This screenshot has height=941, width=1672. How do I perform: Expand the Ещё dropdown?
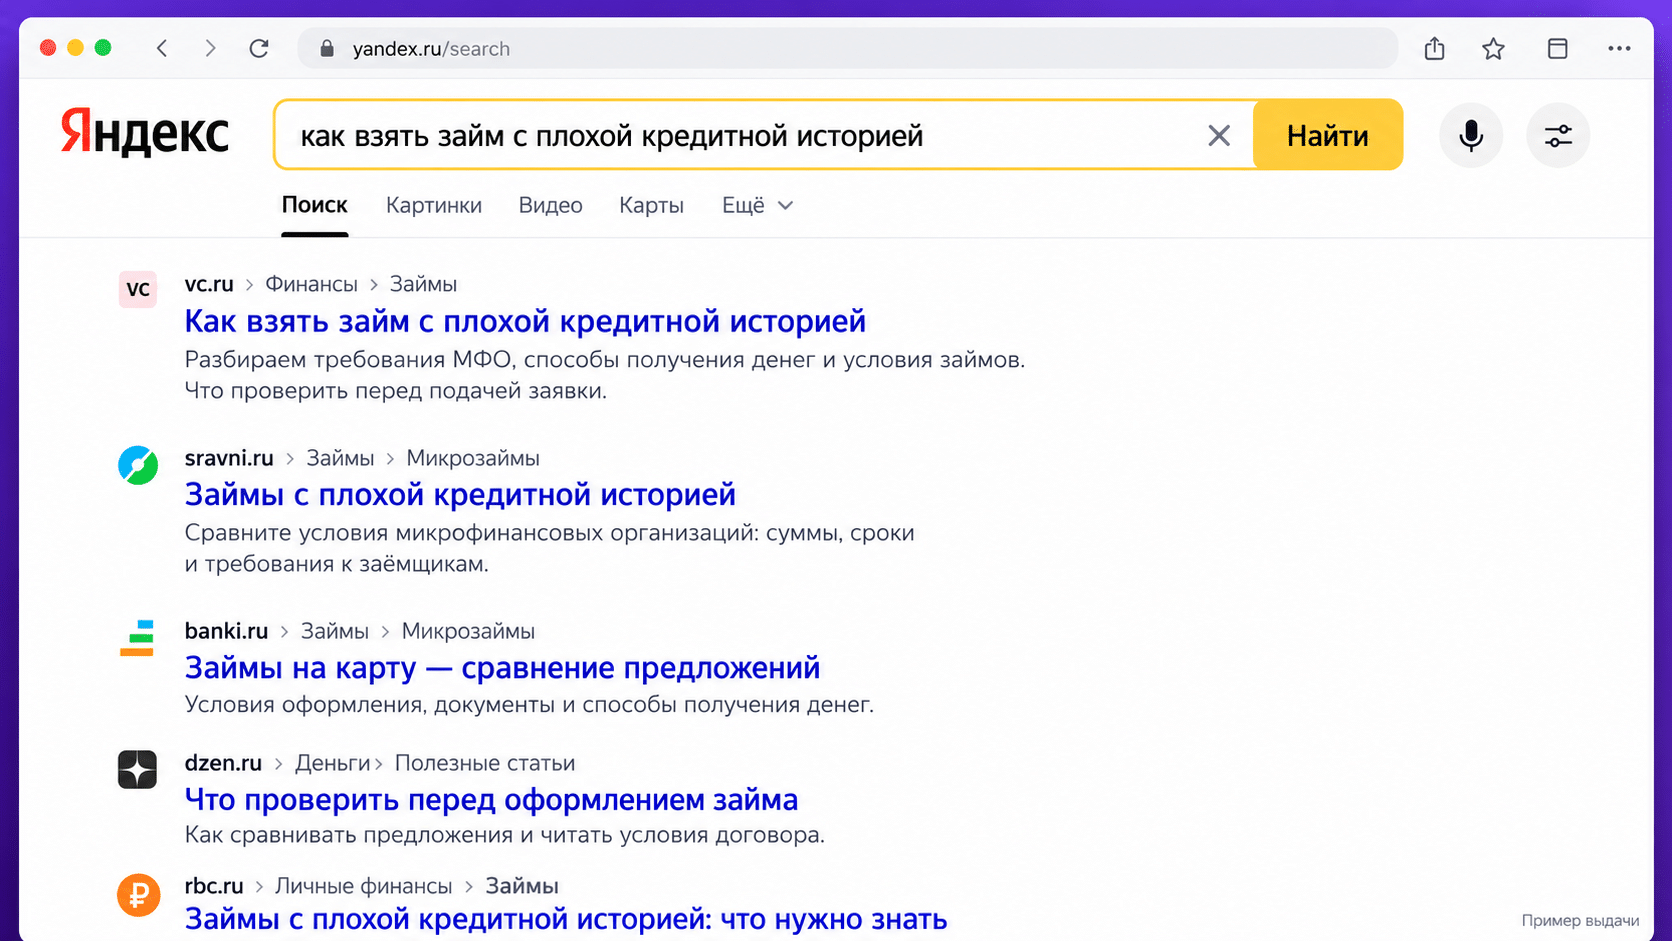[x=757, y=205]
